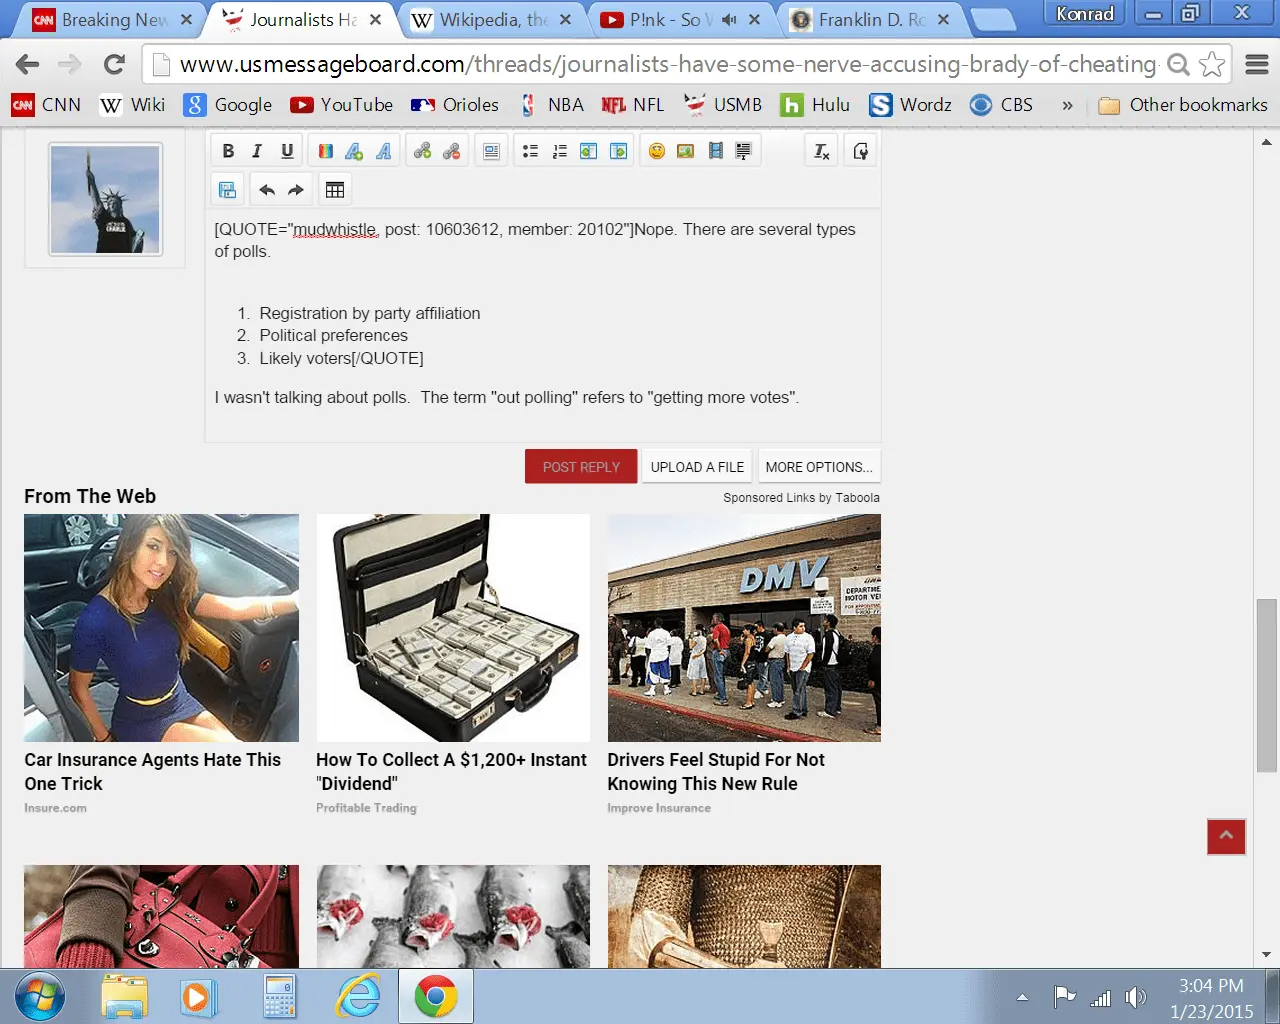Screen dimensions: 1280x1024
Task: Open "Car Insurance Agents Hate This One Trick" link
Action: 153,772
